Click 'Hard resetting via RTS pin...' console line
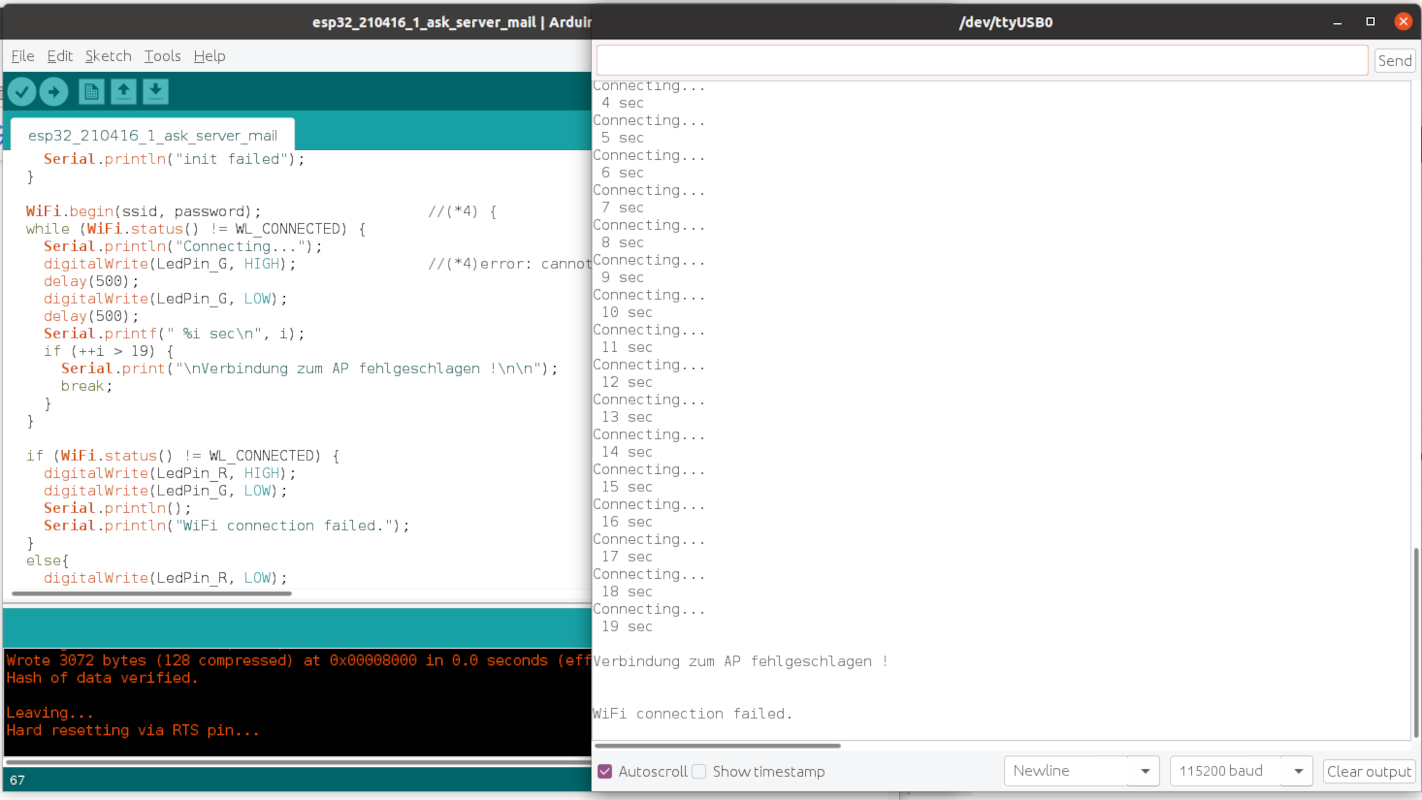This screenshot has width=1422, height=800. 132,730
